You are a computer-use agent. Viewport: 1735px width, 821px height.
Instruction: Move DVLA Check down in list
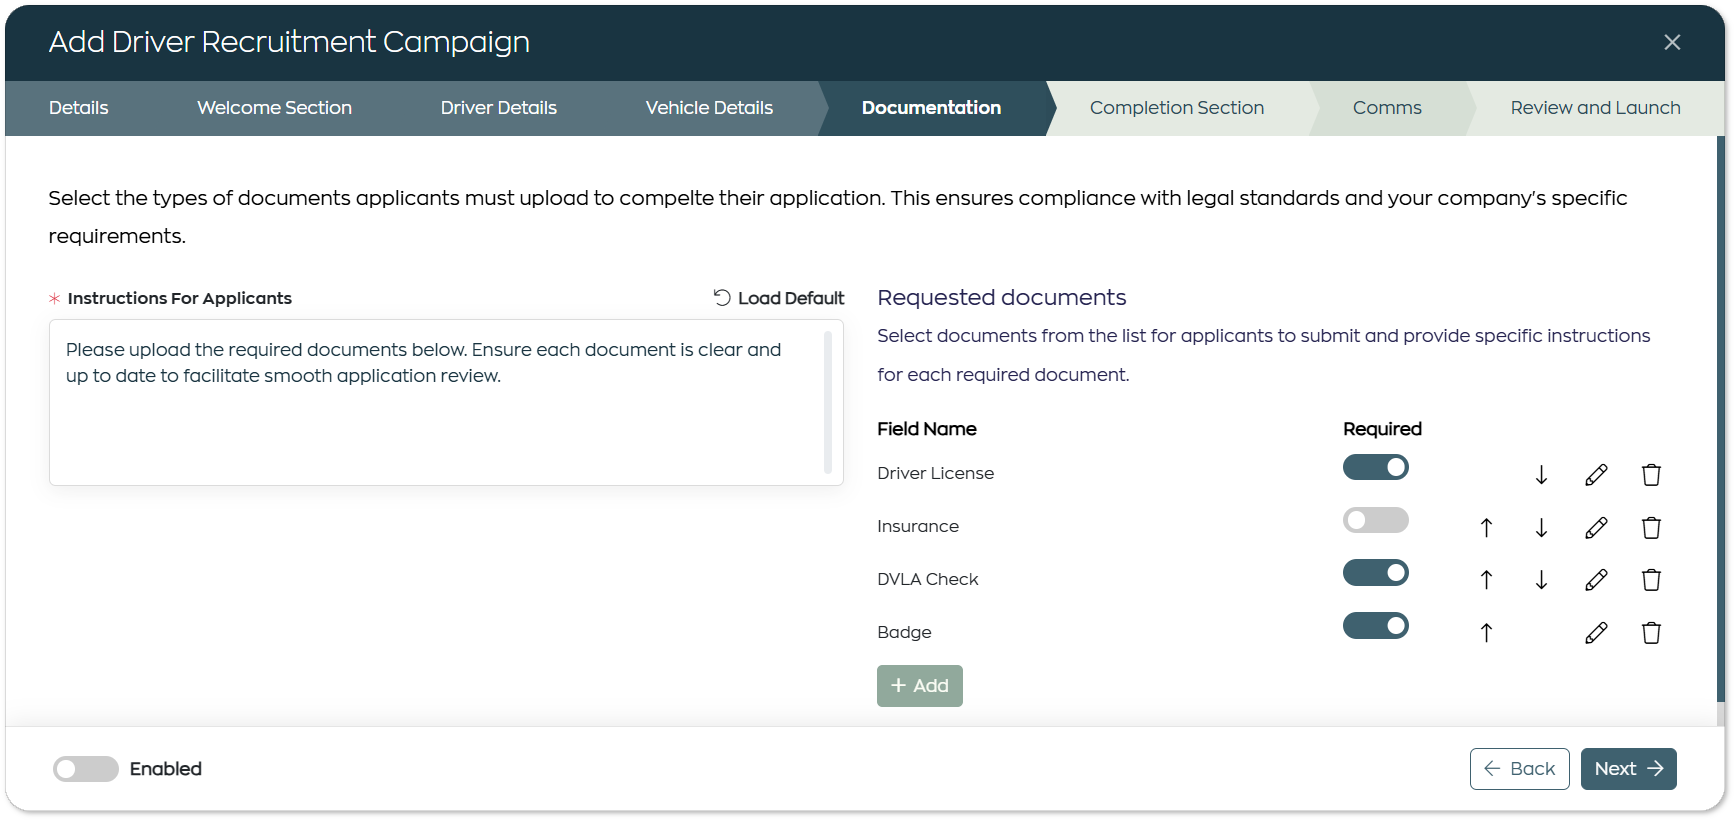pos(1541,580)
